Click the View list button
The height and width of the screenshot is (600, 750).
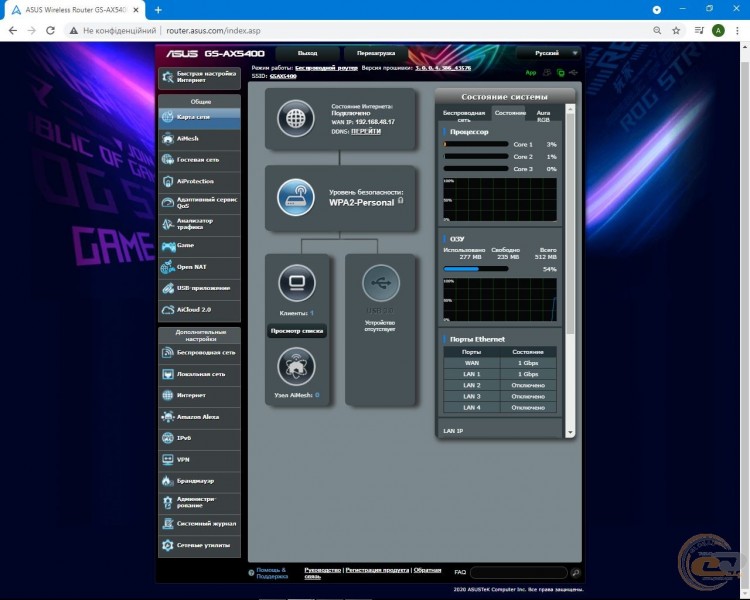coord(297,331)
